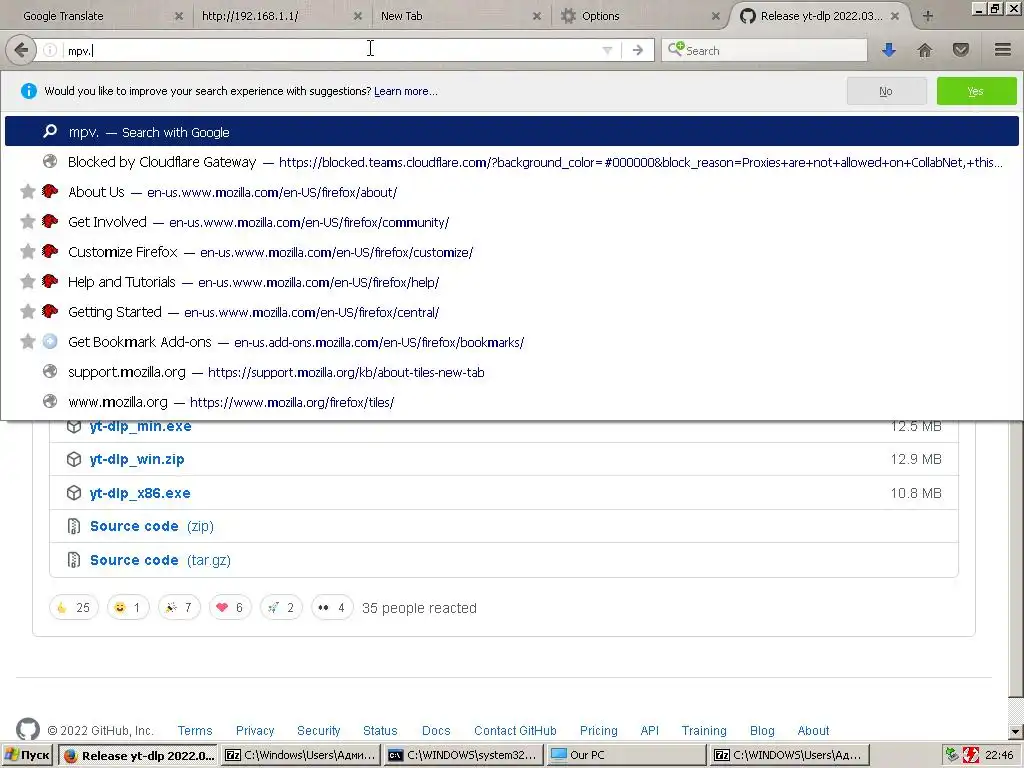Download yt-dlp_win.zip asset

click(137, 460)
